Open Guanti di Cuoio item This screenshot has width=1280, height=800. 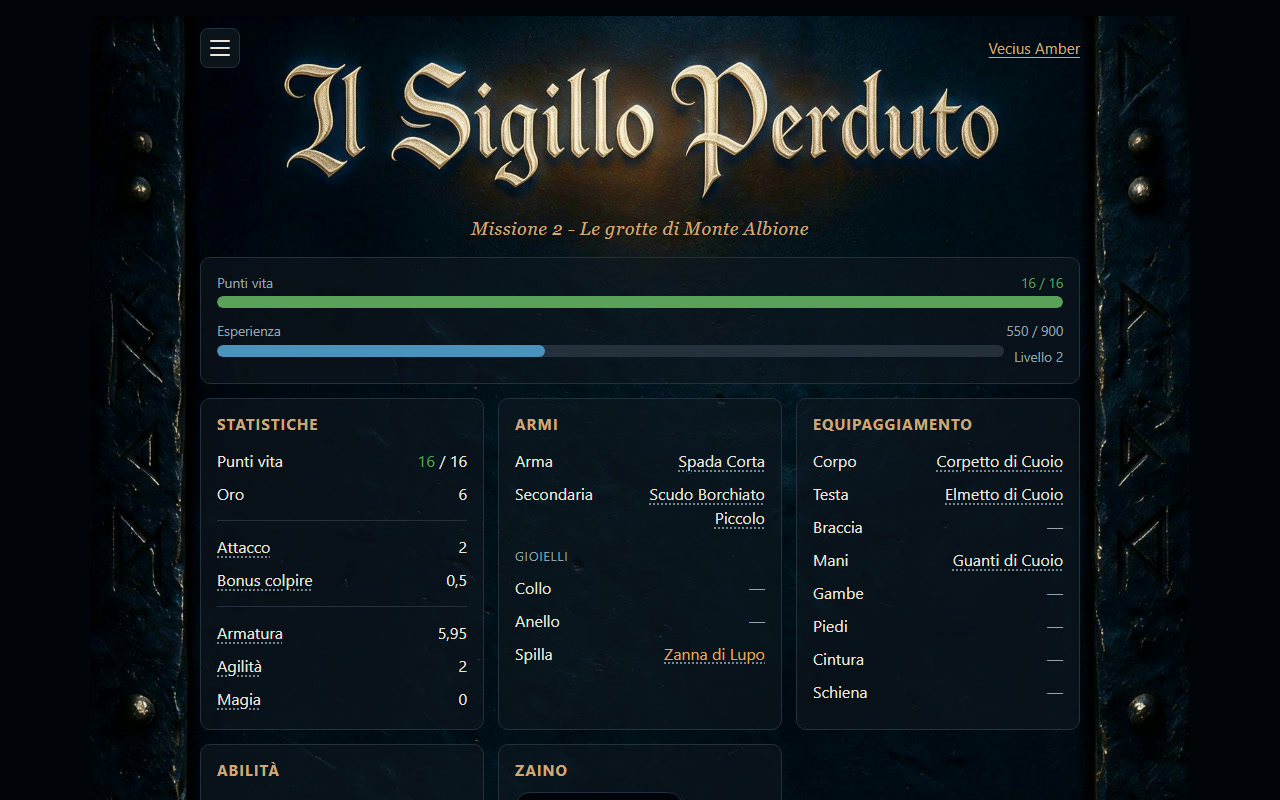1008,561
